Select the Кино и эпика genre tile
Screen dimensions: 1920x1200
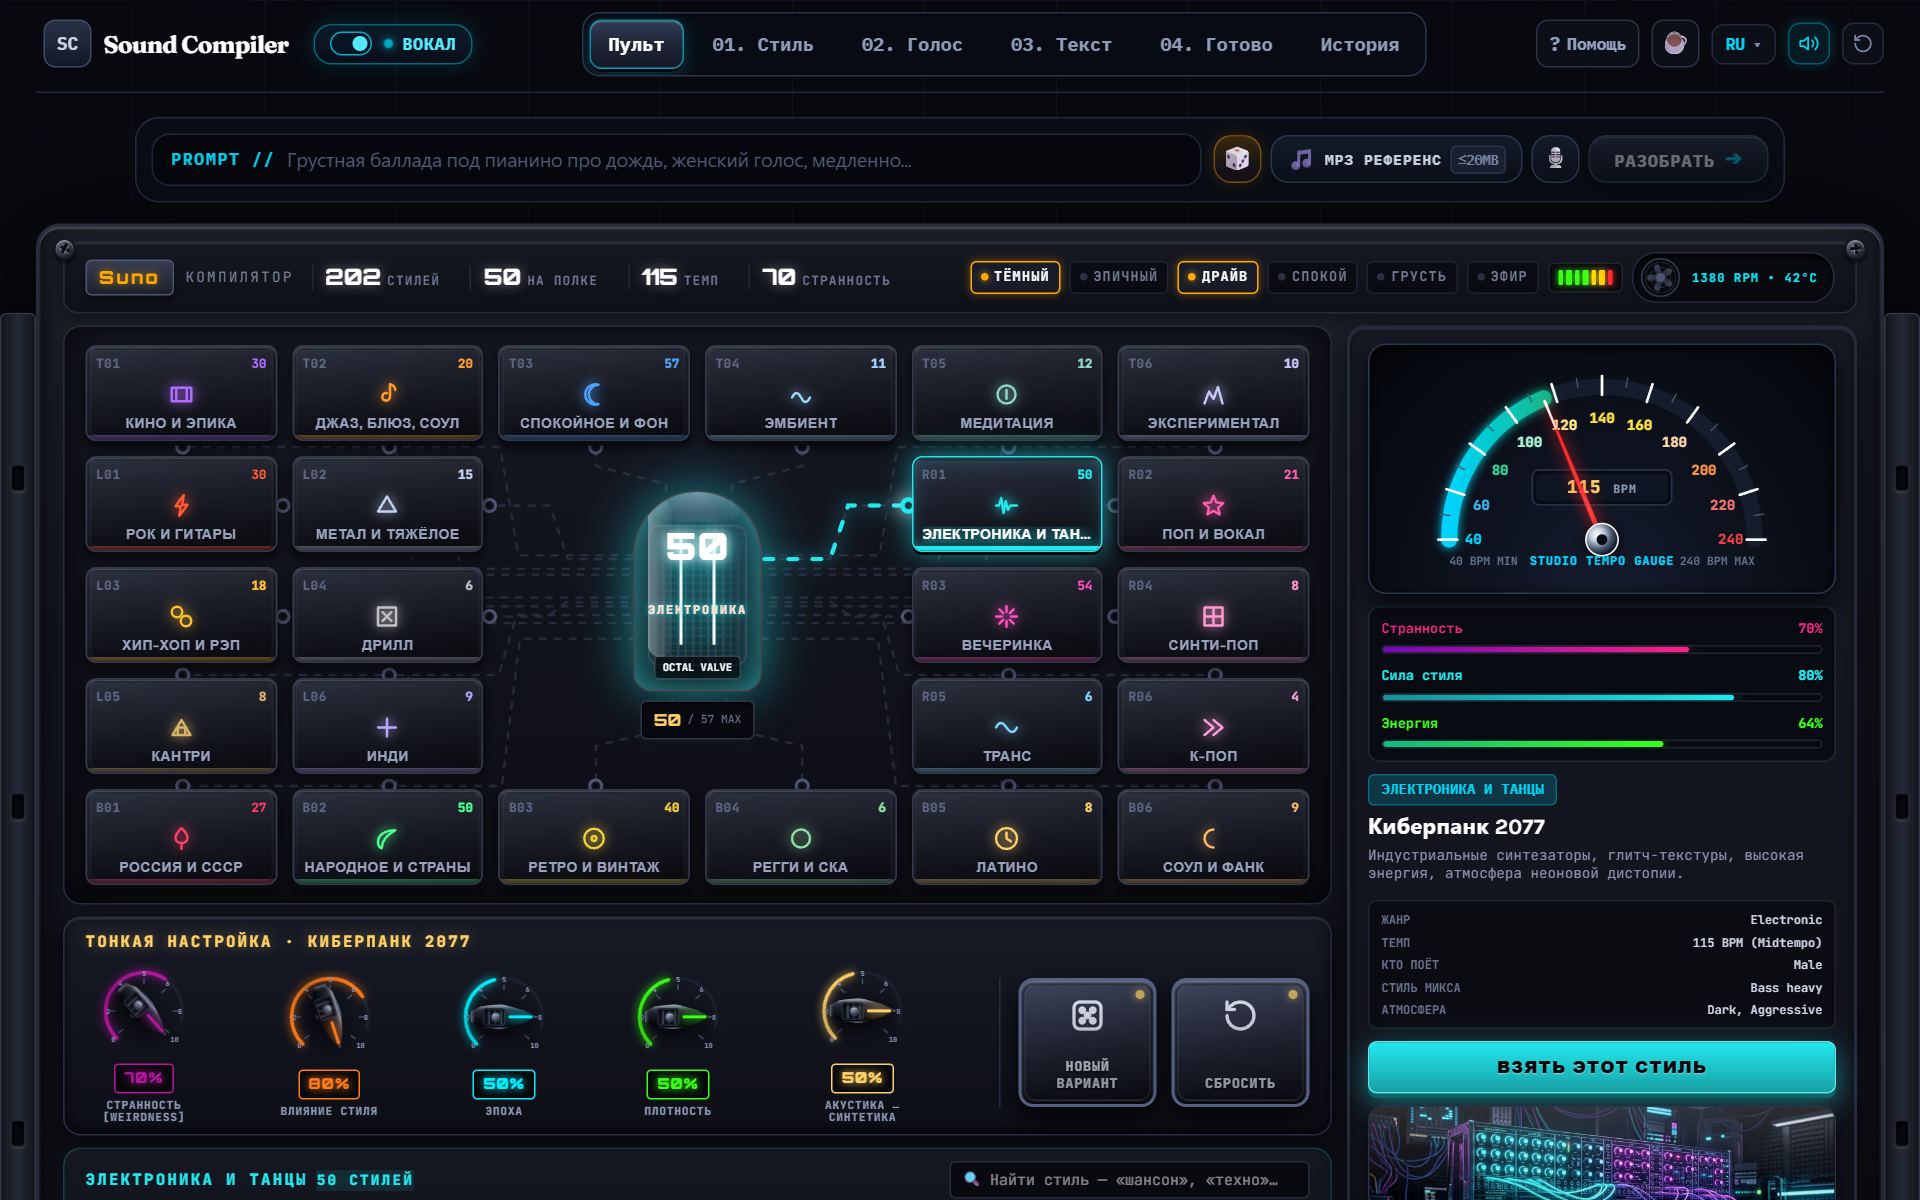point(181,392)
